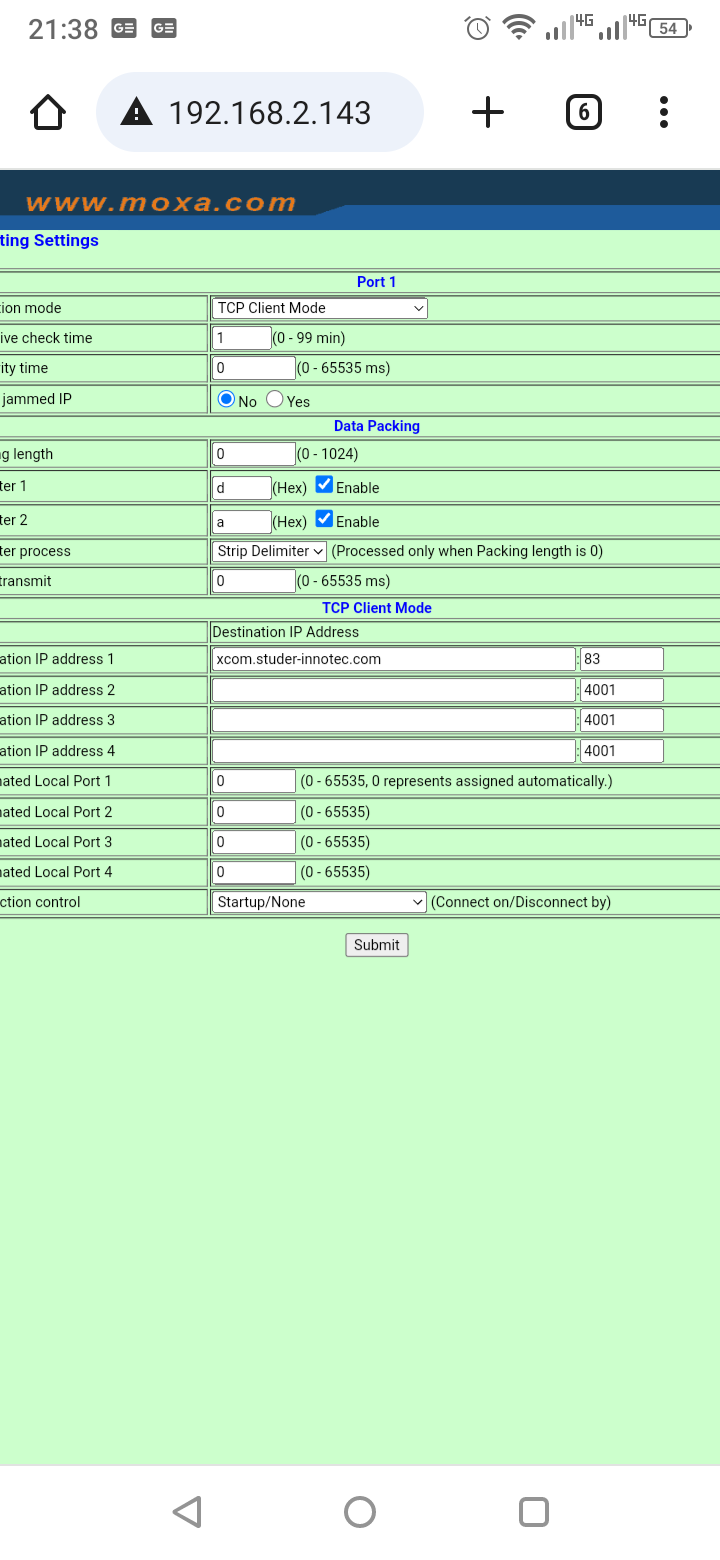The image size is (720, 1560).
Task: Select Yes for jammed IP option
Action: pos(275,400)
